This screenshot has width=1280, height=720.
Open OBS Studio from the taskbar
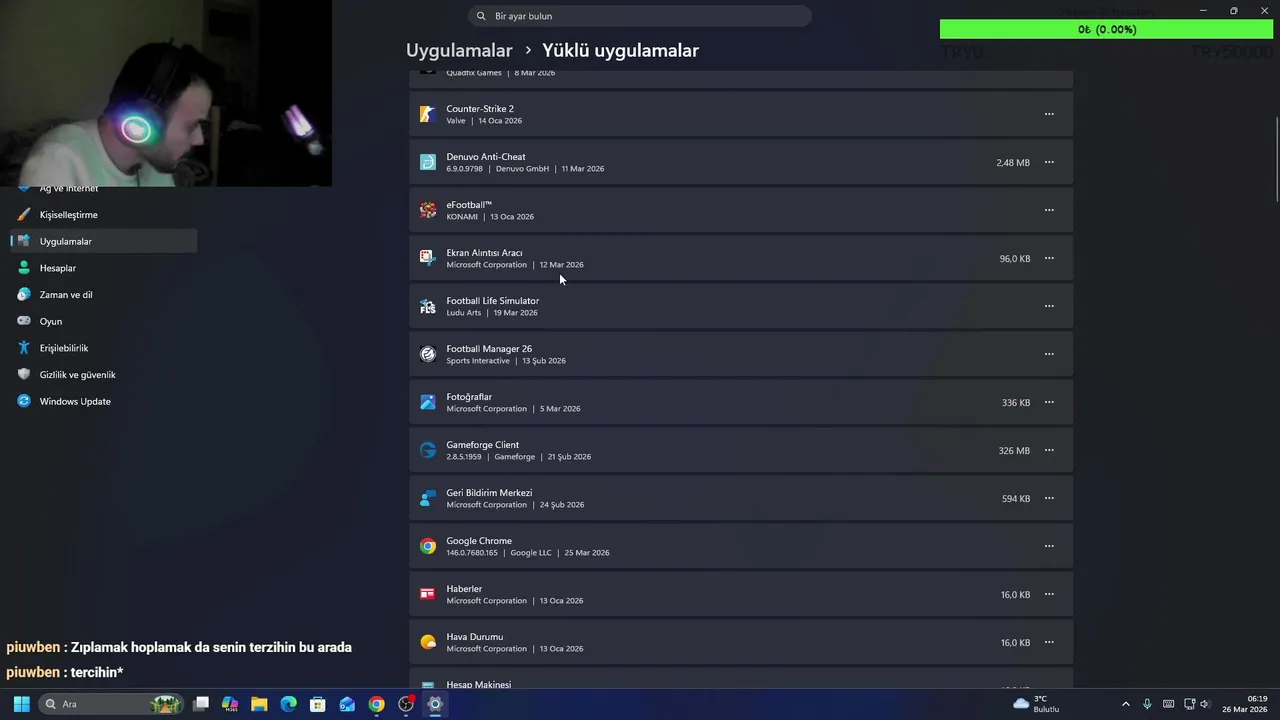(x=406, y=704)
